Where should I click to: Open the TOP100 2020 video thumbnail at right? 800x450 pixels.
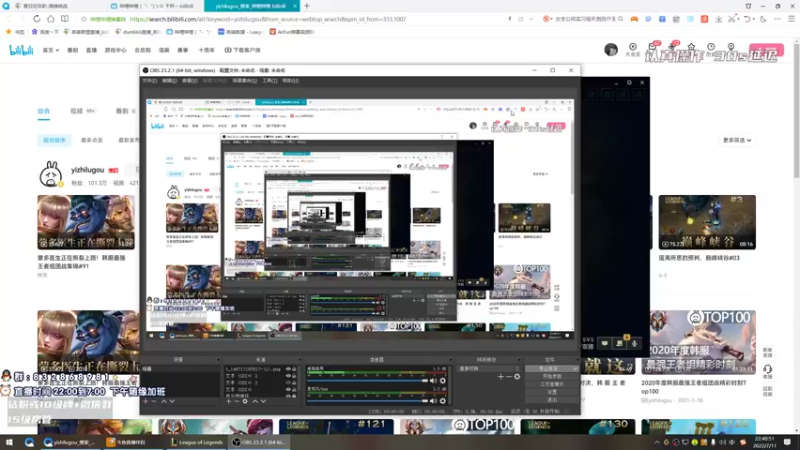click(x=698, y=342)
